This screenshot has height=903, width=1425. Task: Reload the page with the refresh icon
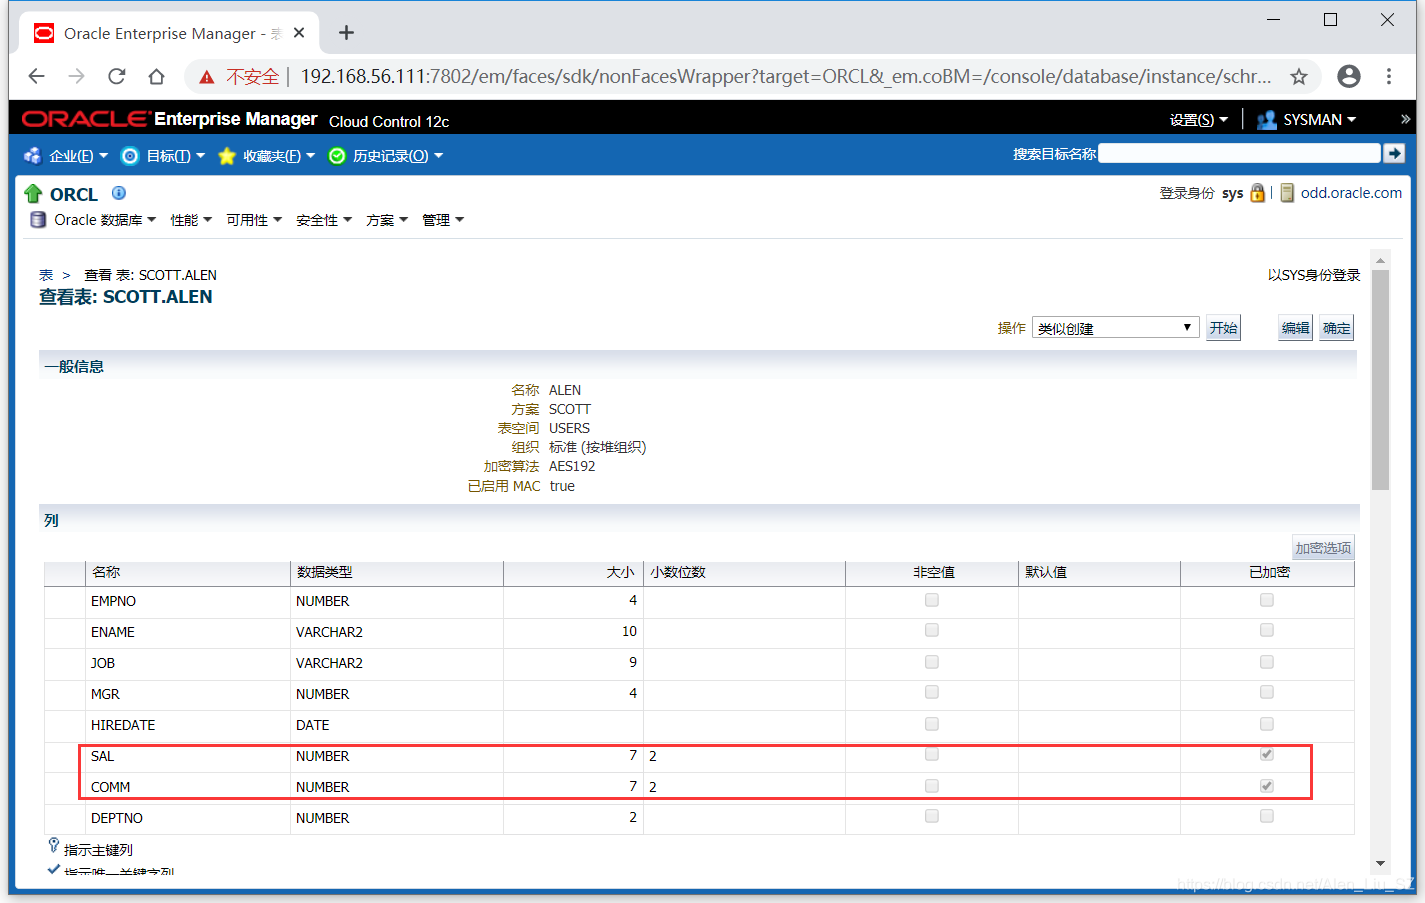(117, 76)
